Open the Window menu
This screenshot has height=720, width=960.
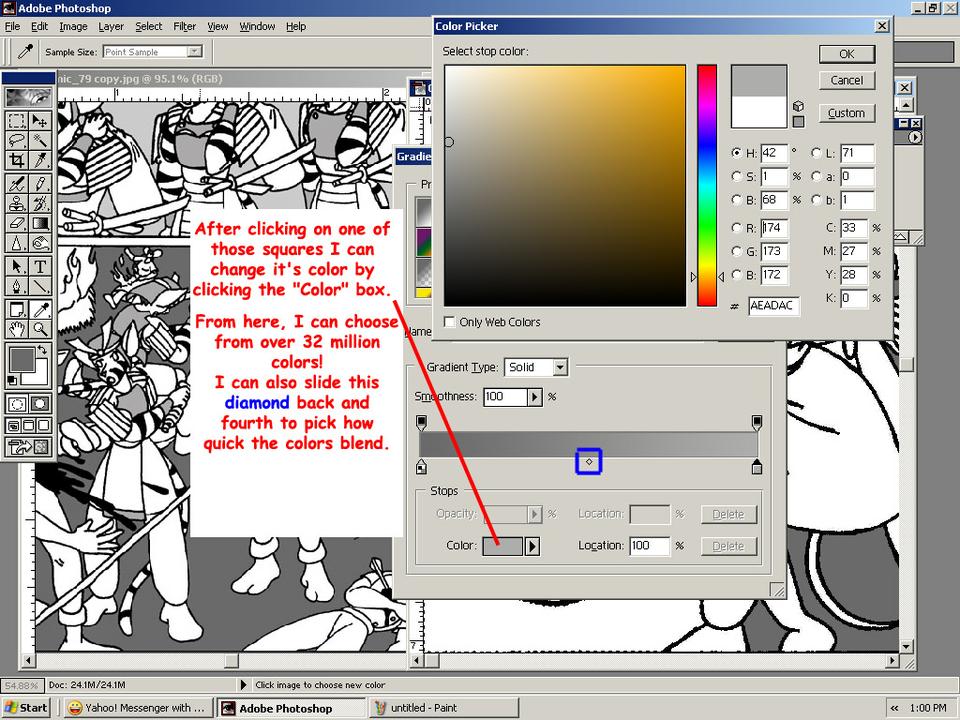[x=257, y=26]
